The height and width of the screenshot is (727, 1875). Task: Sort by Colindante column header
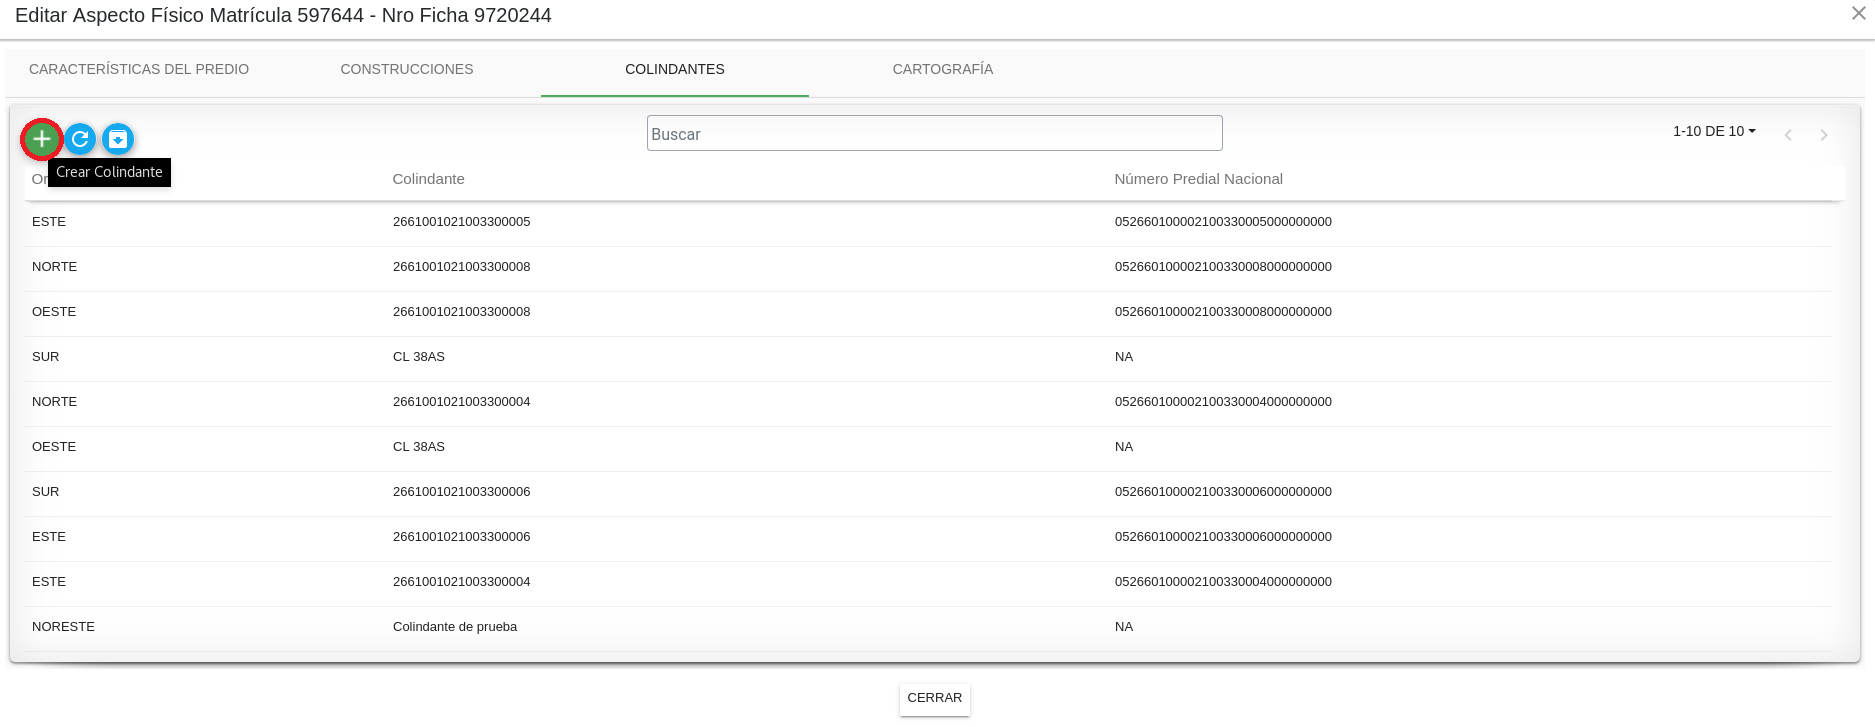(429, 179)
